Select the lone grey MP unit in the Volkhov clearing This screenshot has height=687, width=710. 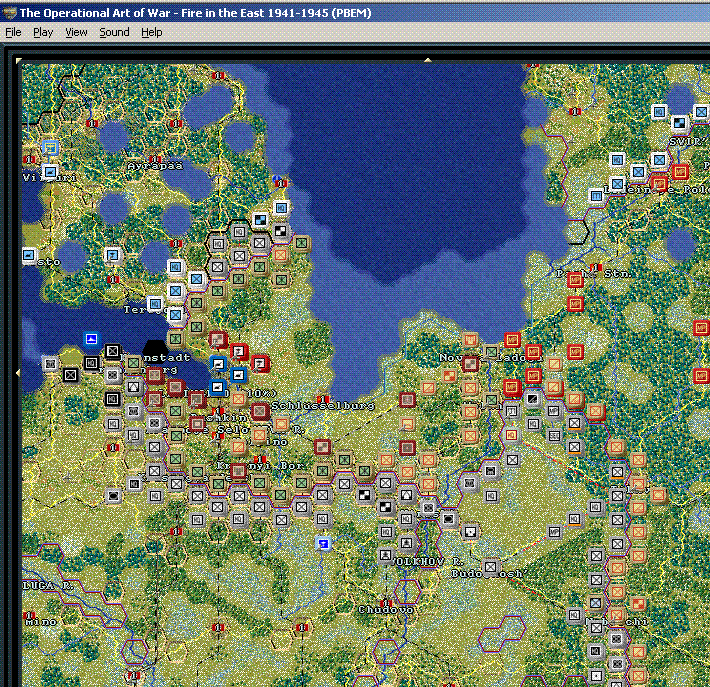[554, 532]
